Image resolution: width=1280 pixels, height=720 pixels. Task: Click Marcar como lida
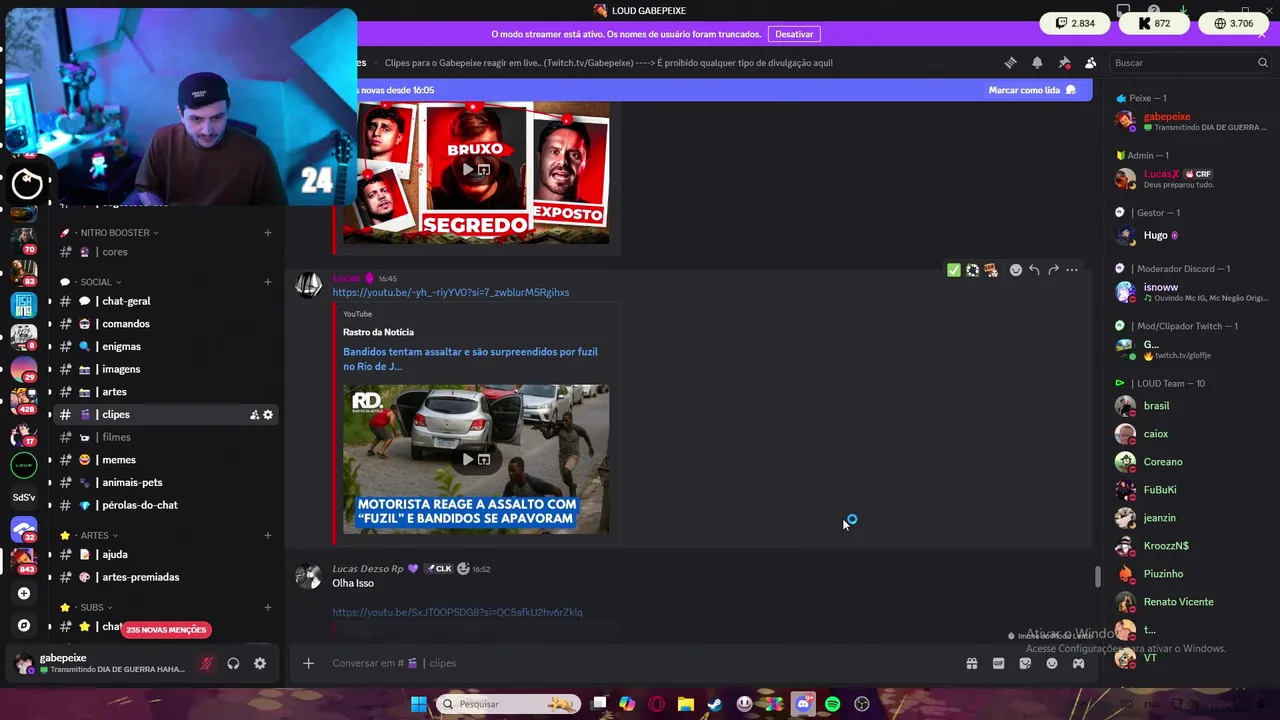pyautogui.click(x=1032, y=90)
